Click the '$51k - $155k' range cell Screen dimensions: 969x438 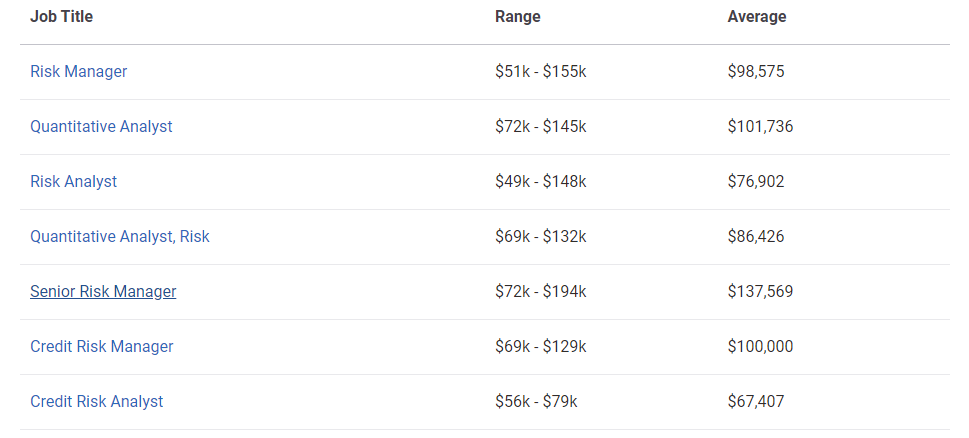tap(540, 72)
